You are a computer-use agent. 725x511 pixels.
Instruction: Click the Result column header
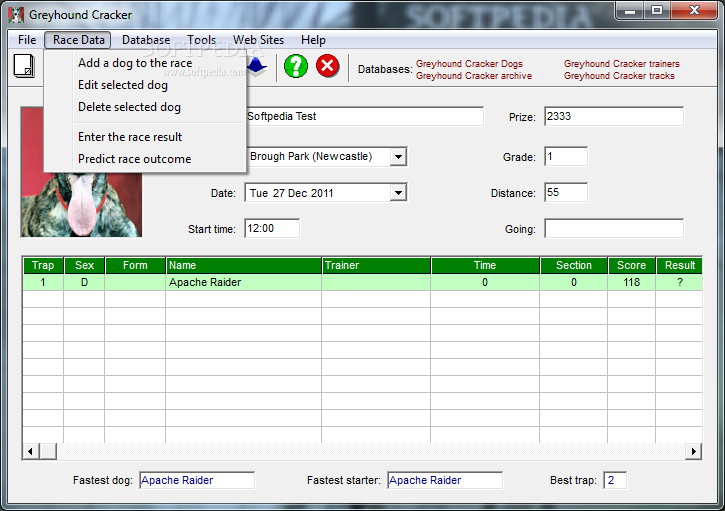click(x=679, y=265)
